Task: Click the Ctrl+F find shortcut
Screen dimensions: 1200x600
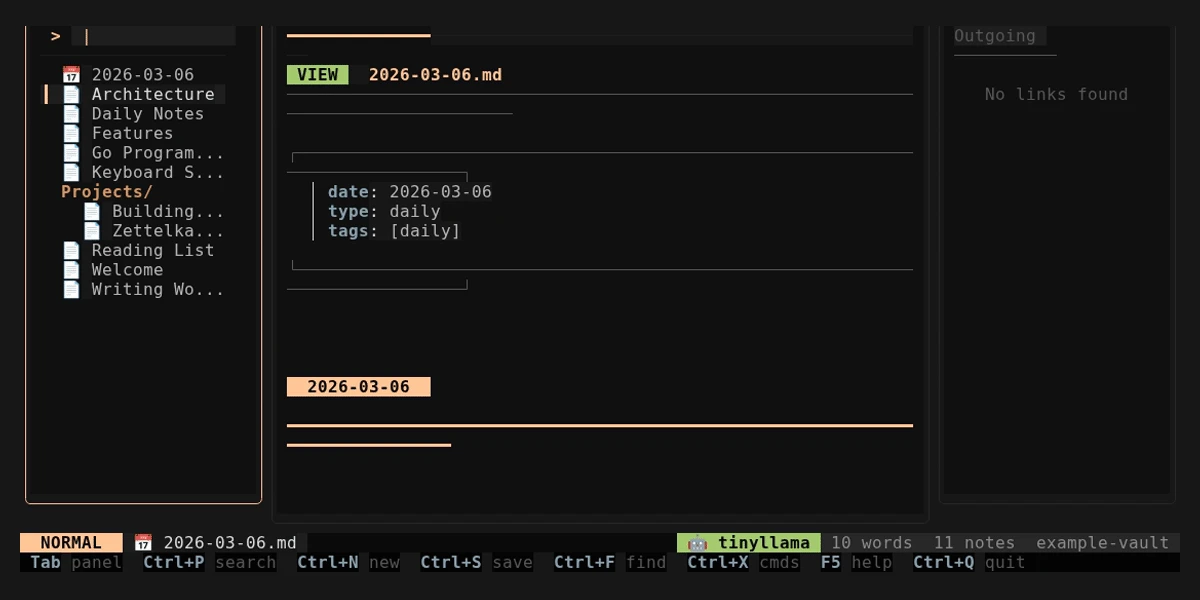Action: pos(610,562)
